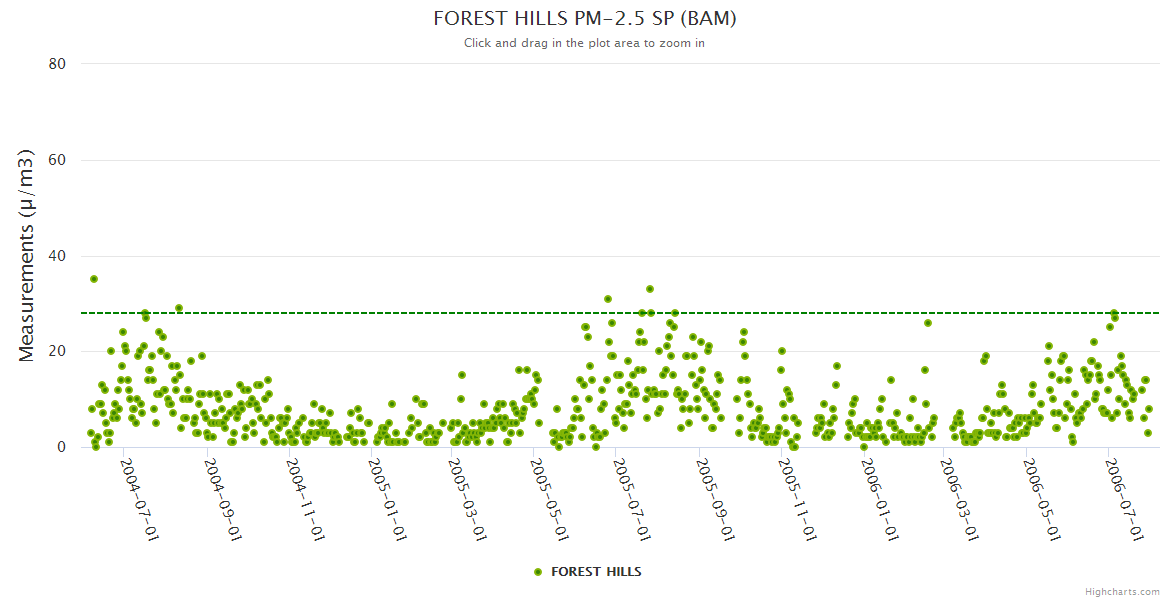Click the y-axis title Measurements (µ/m3)
This screenshot has height=600, width=1170.
click(x=27, y=255)
